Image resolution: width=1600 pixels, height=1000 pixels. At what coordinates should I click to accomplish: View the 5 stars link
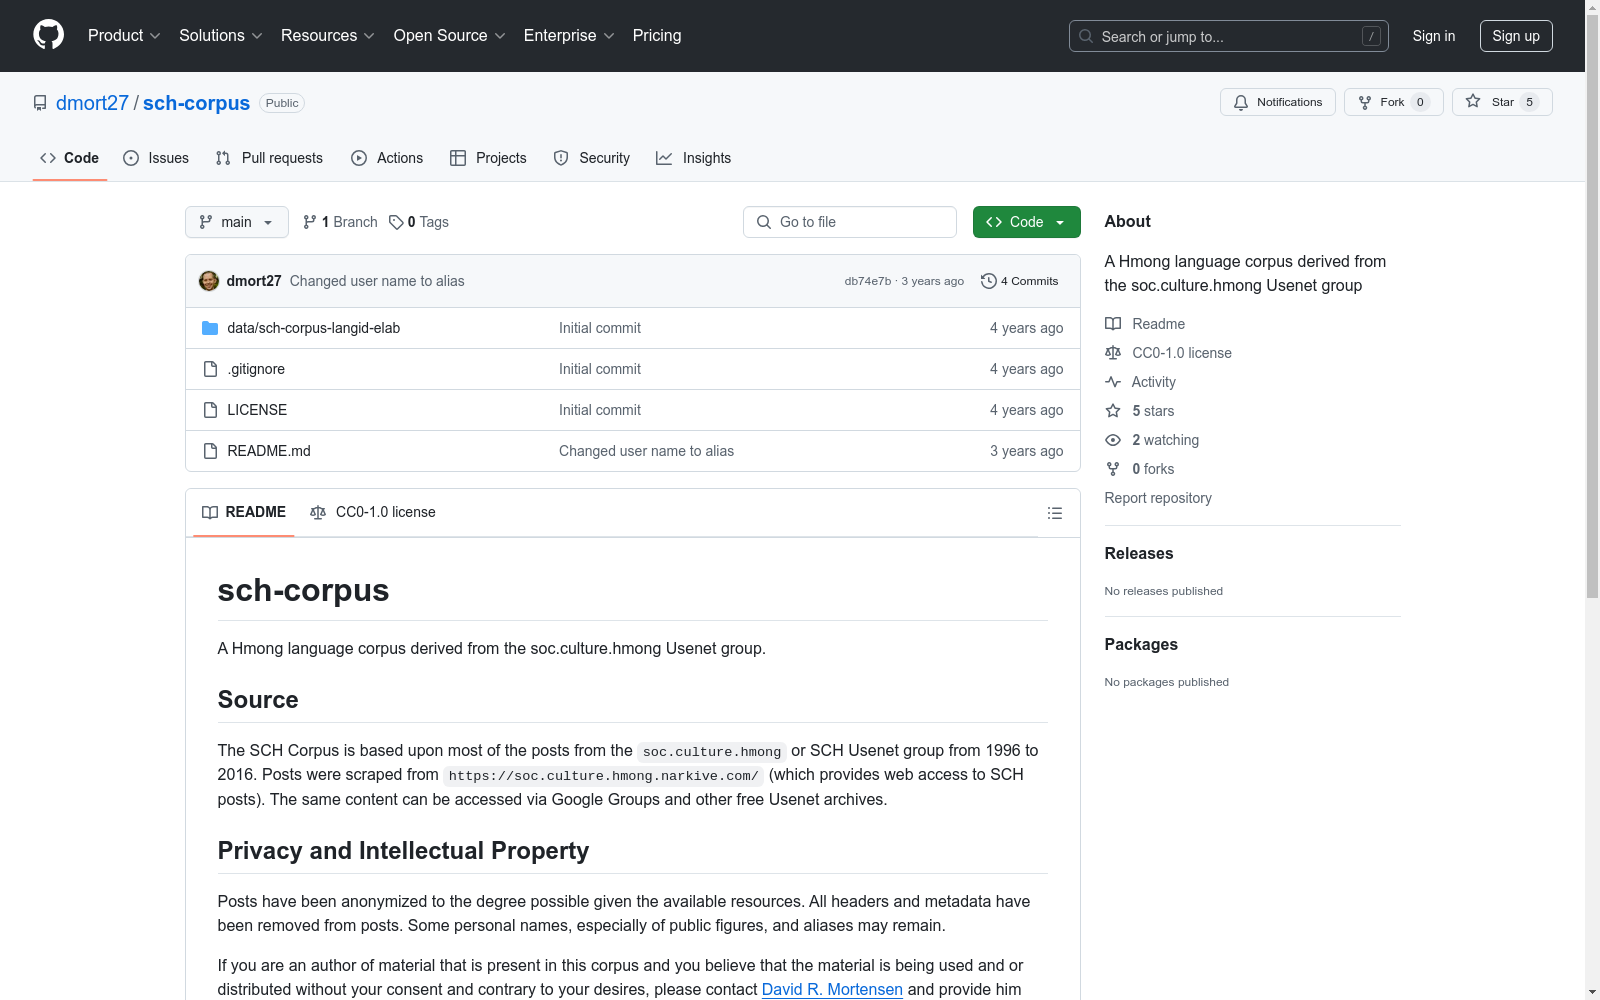[1140, 411]
